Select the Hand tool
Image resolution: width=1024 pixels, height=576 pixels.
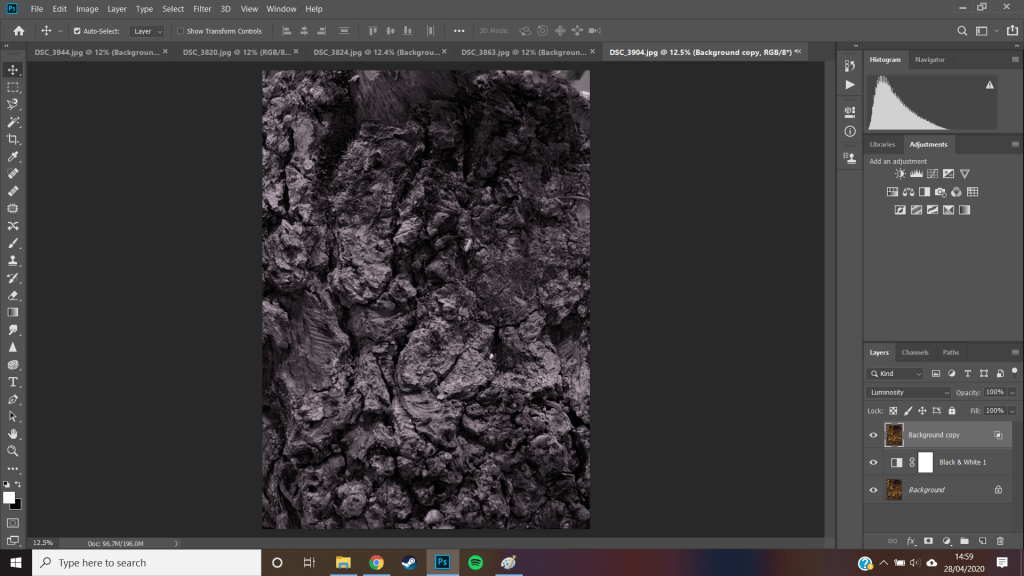(13, 434)
